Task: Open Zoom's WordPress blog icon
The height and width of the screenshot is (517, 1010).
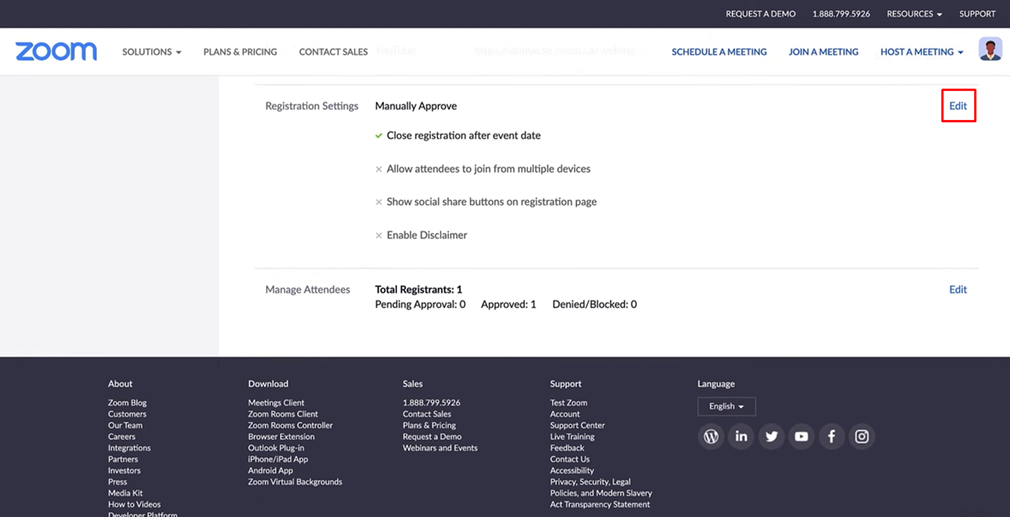Action: click(711, 436)
